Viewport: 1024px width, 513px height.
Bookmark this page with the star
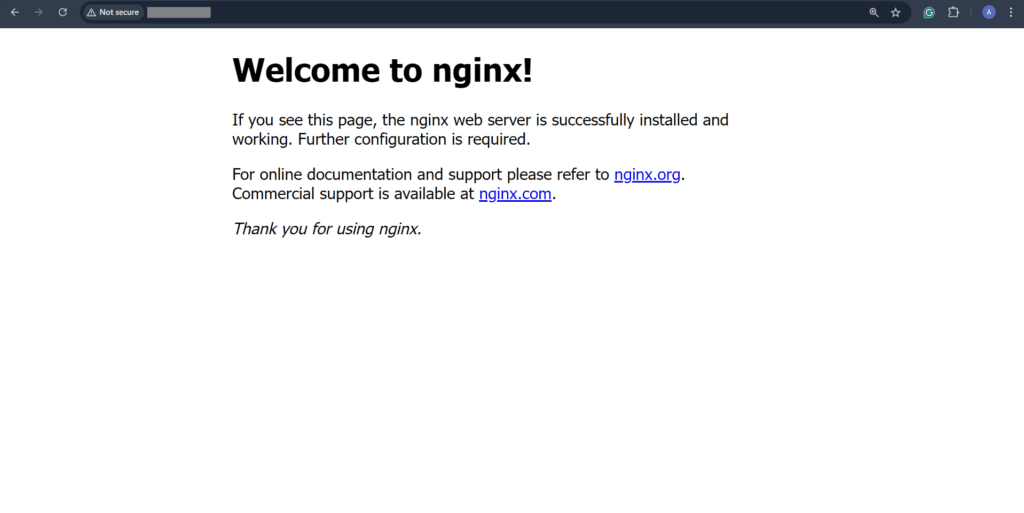click(x=895, y=12)
